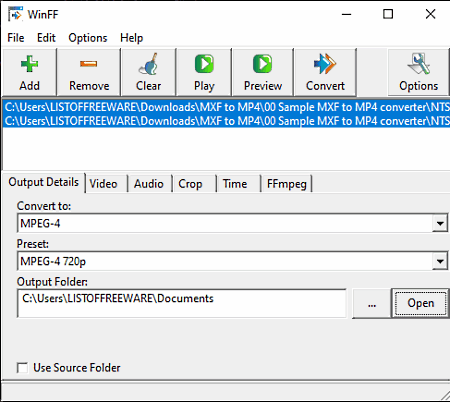
Task: Click the Output Folder path field
Action: pos(182,303)
